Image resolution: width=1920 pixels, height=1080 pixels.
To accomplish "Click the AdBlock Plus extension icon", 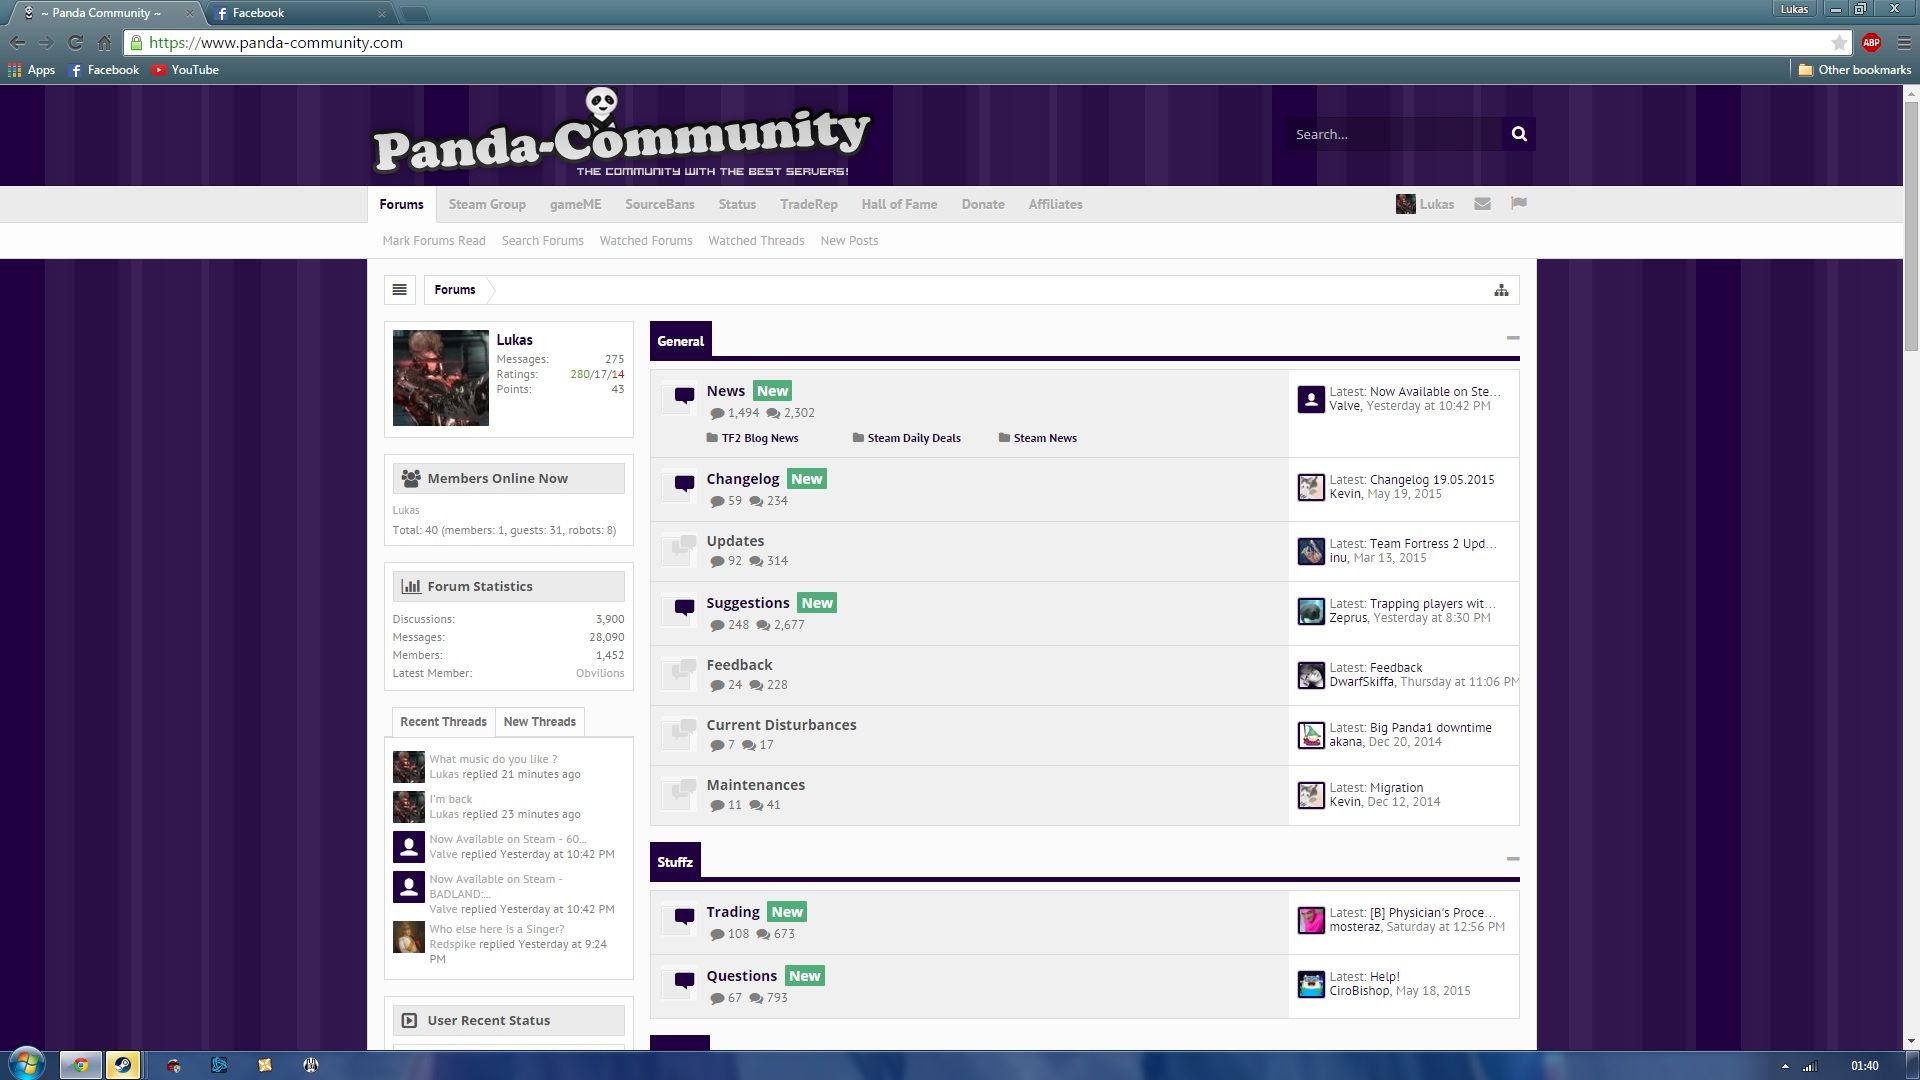I will [x=1871, y=42].
